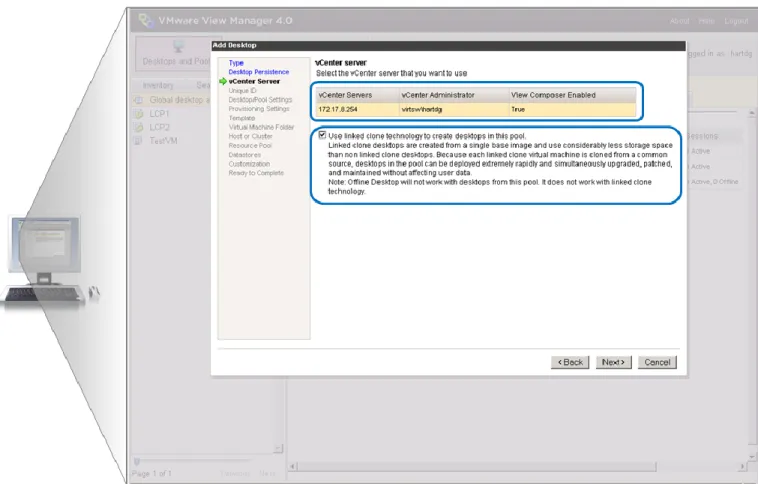The image size is (758, 484).
Task: Click the TestVM desktop icon
Action: [138, 141]
